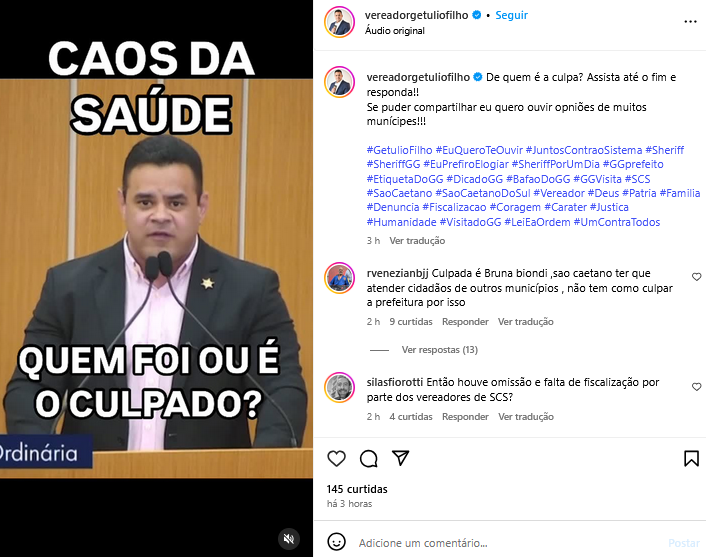Viewport: 706px width, 557px height.
Task: Open vereadorgetuliofilho's profile picture in the header
Action: pyautogui.click(x=339, y=22)
